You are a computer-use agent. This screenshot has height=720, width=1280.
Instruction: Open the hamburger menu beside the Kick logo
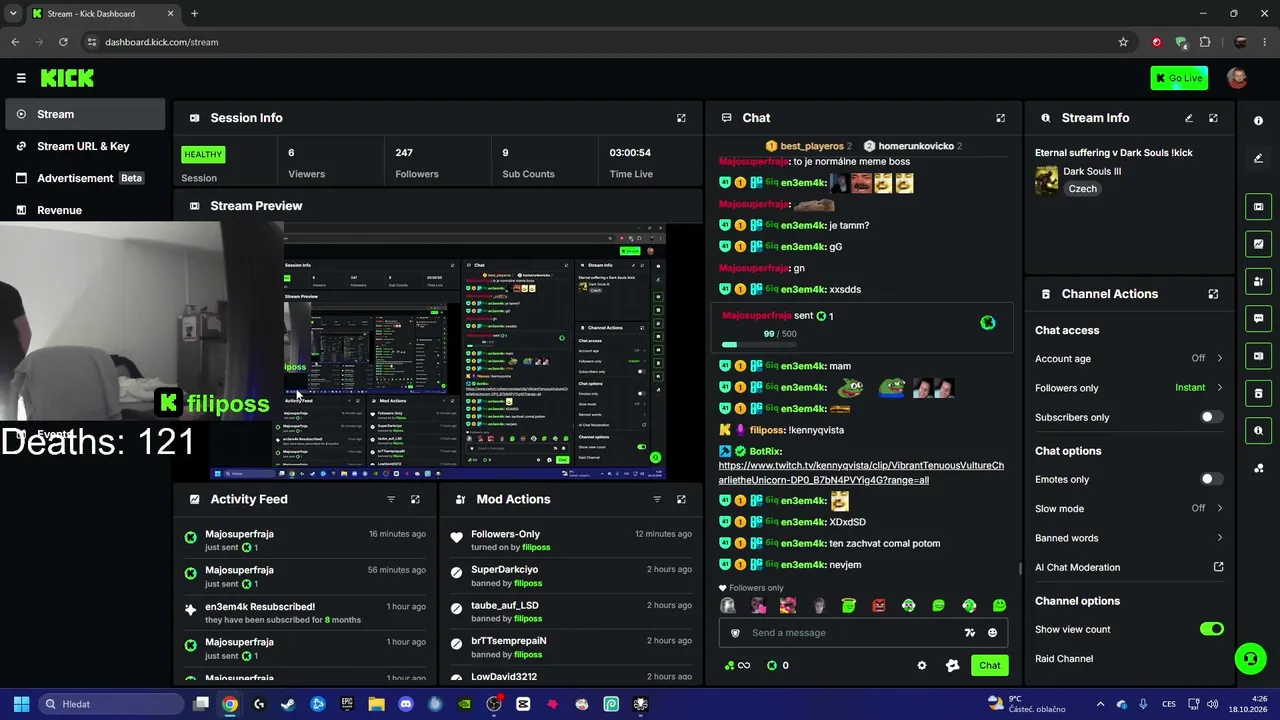21,78
